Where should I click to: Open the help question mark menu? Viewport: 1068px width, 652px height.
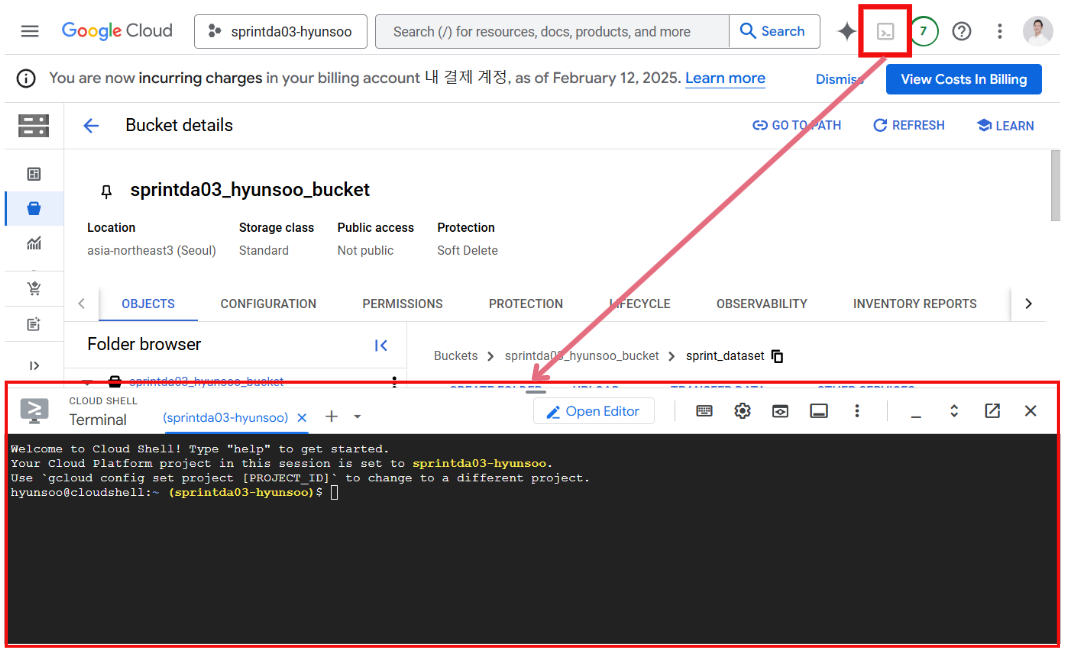[962, 31]
